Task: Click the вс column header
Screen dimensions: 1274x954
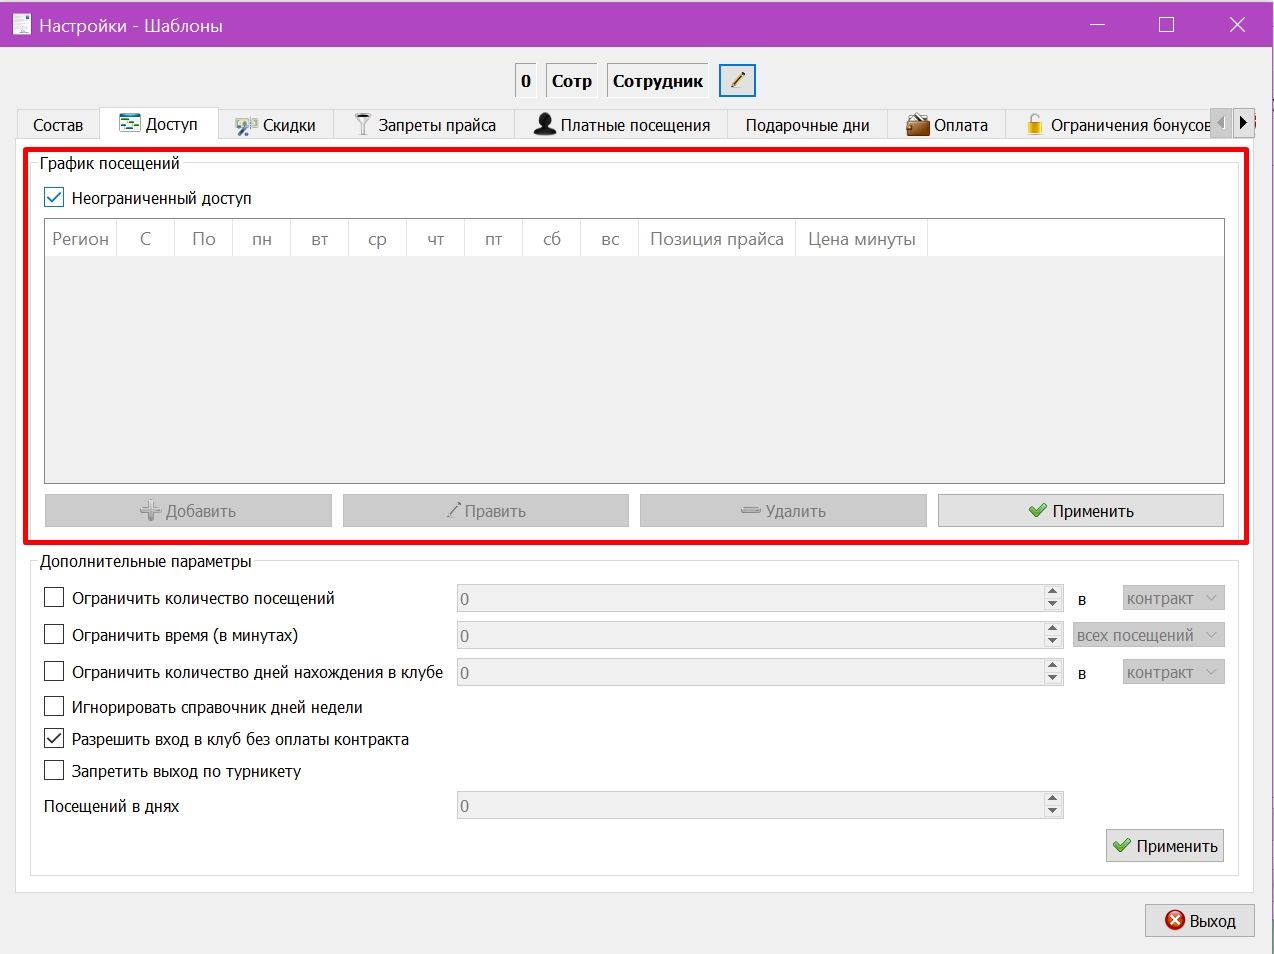Action: point(610,238)
